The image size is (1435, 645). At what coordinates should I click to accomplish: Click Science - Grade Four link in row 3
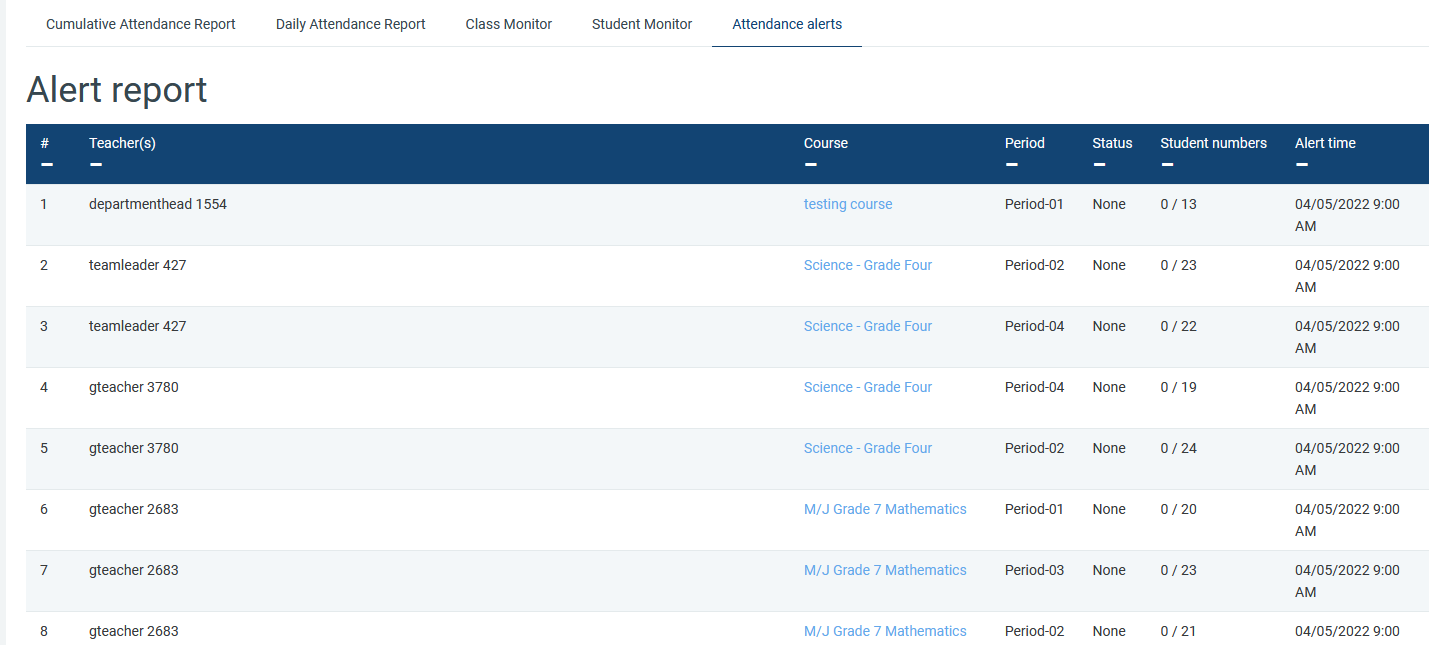pos(868,326)
